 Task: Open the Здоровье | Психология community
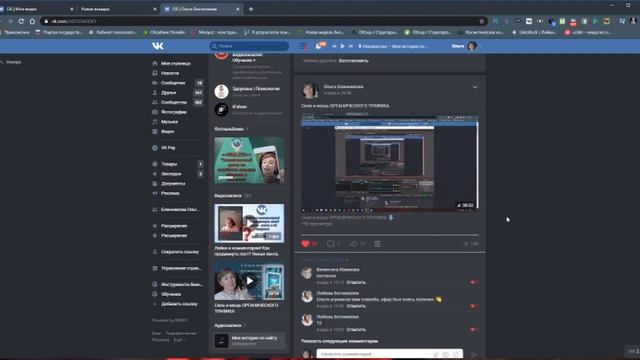point(256,89)
